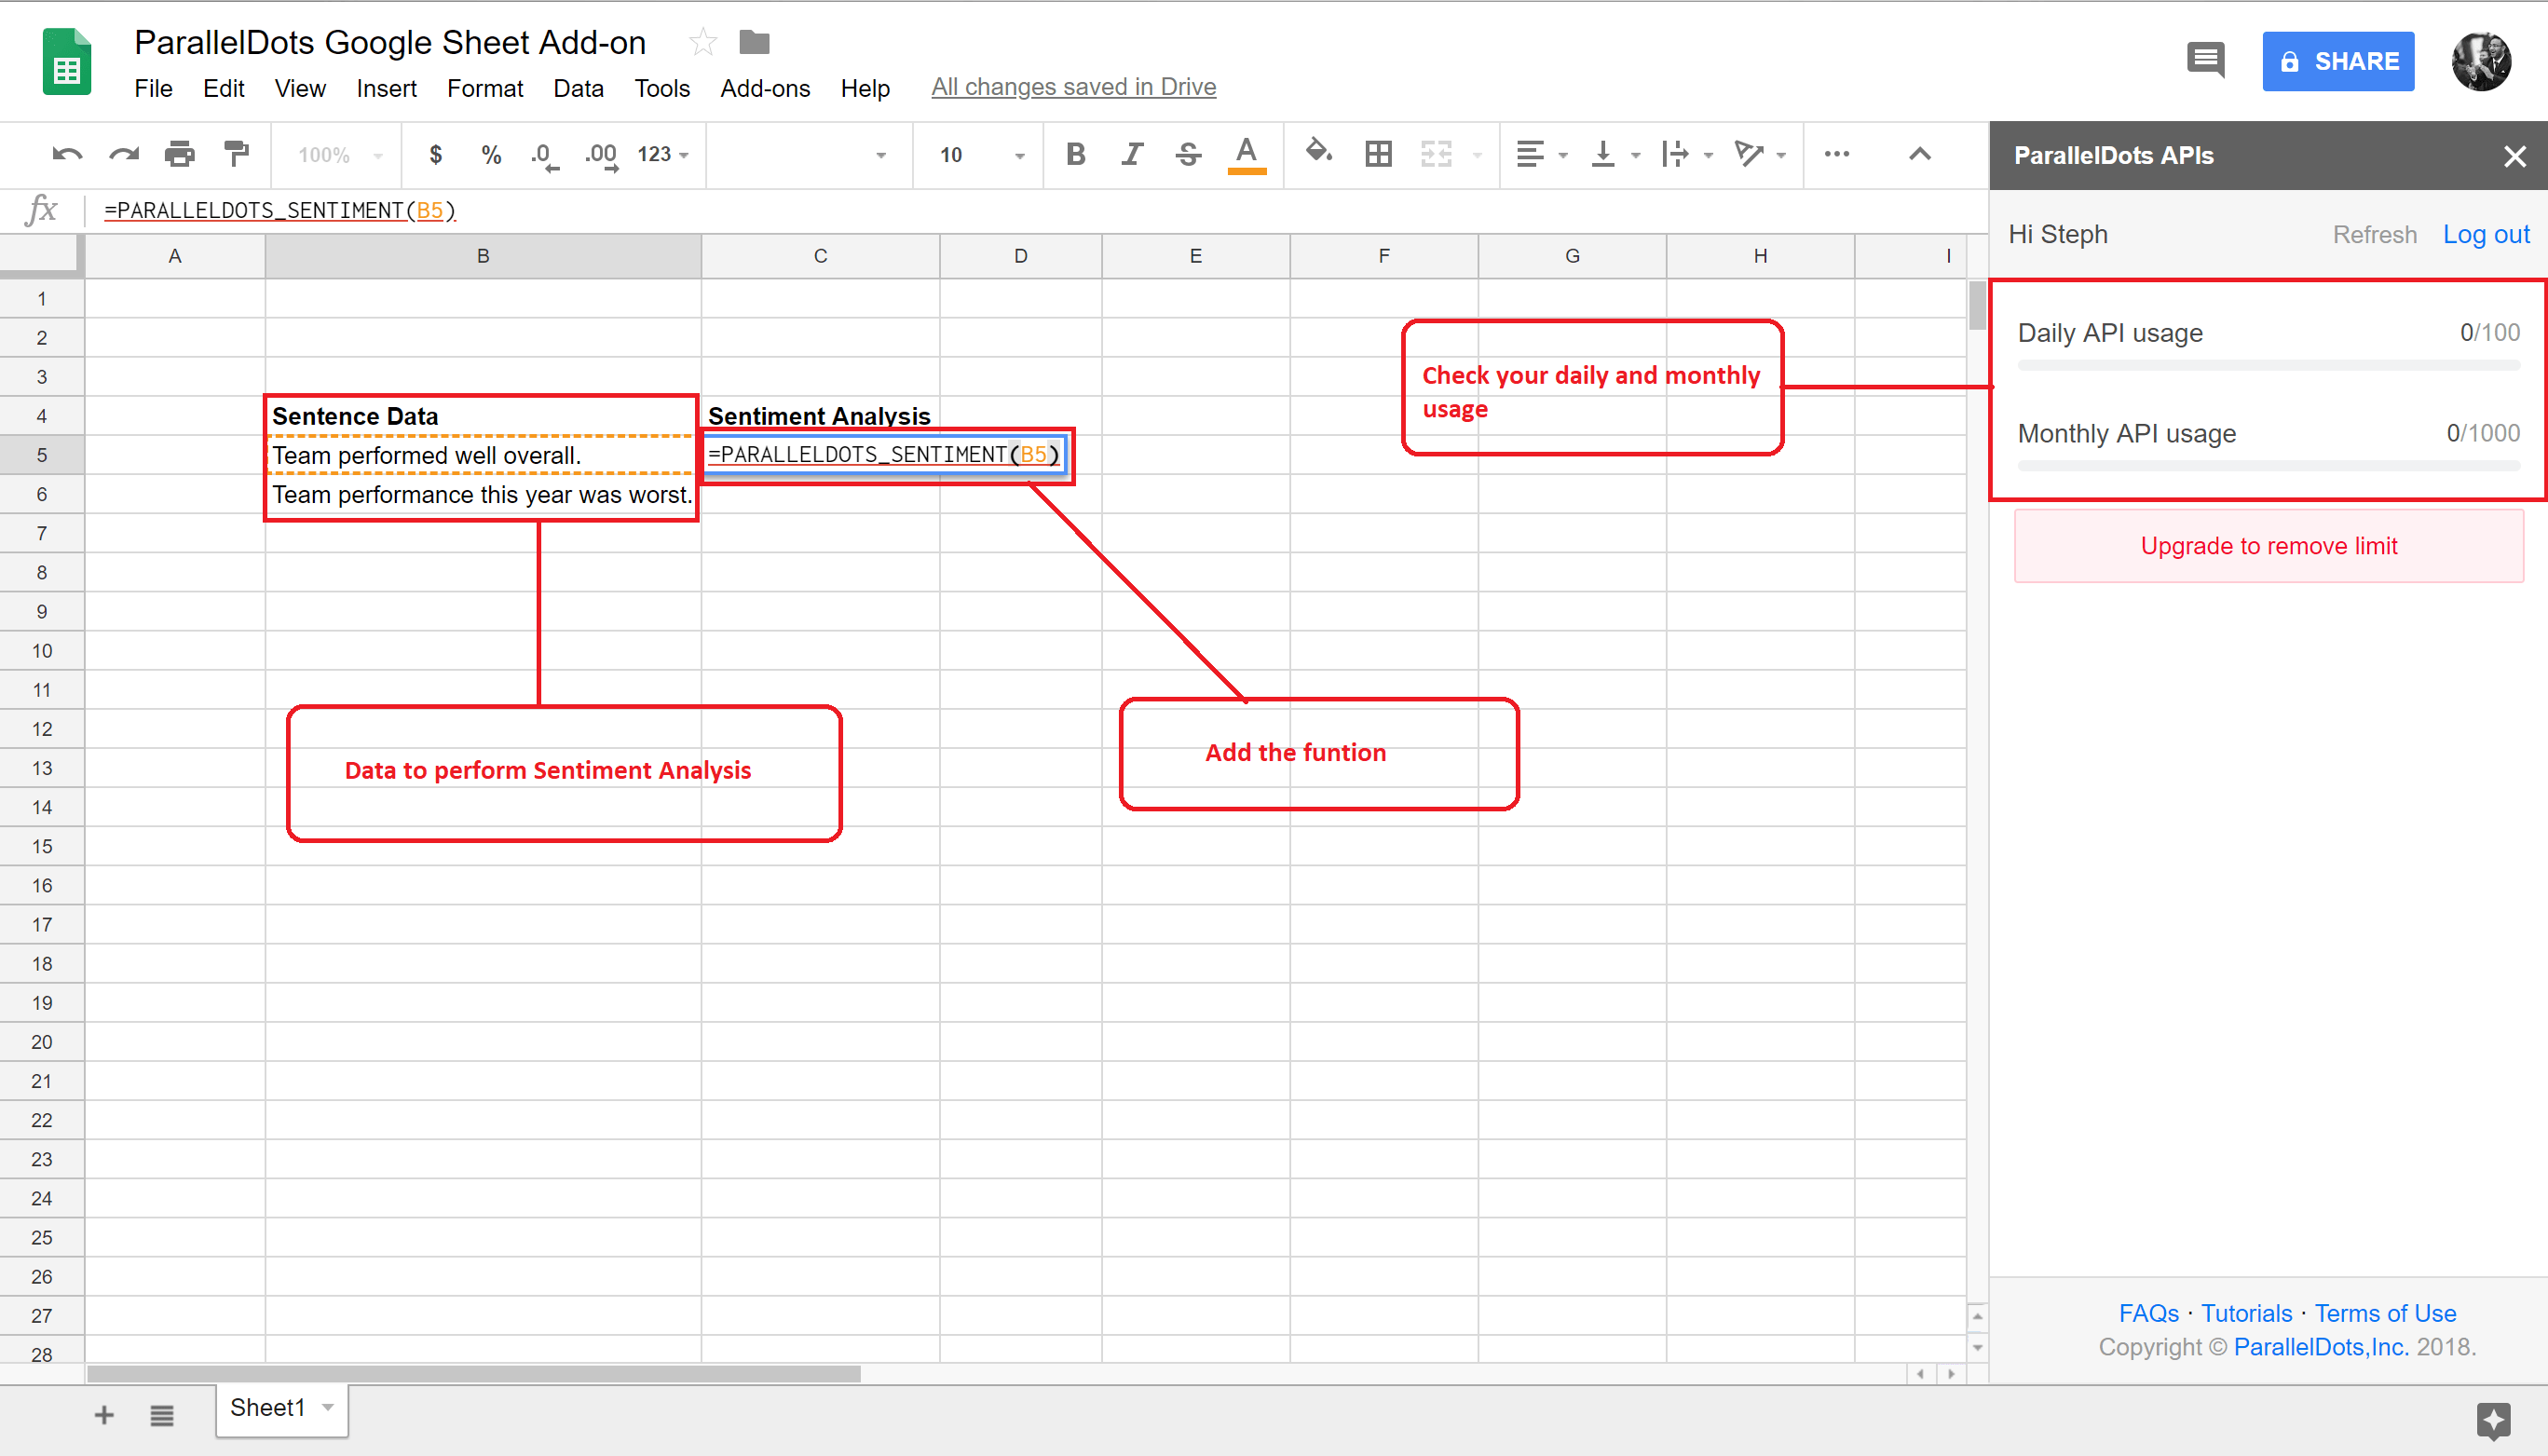Open the all sheets list icon
This screenshot has height=1456, width=2548.
[x=161, y=1415]
